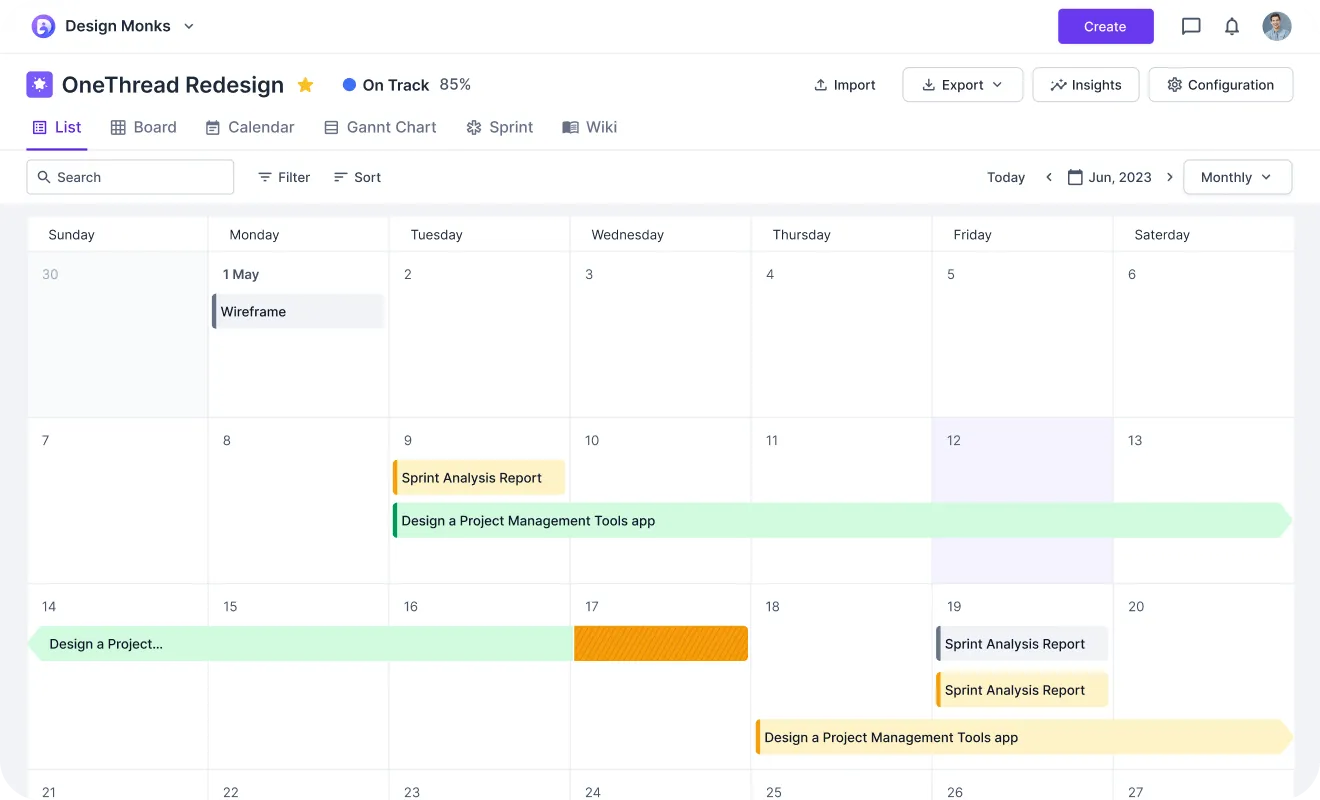Screen dimensions: 1320x800
Task: Switch to the Sprint tab
Action: (x=500, y=127)
